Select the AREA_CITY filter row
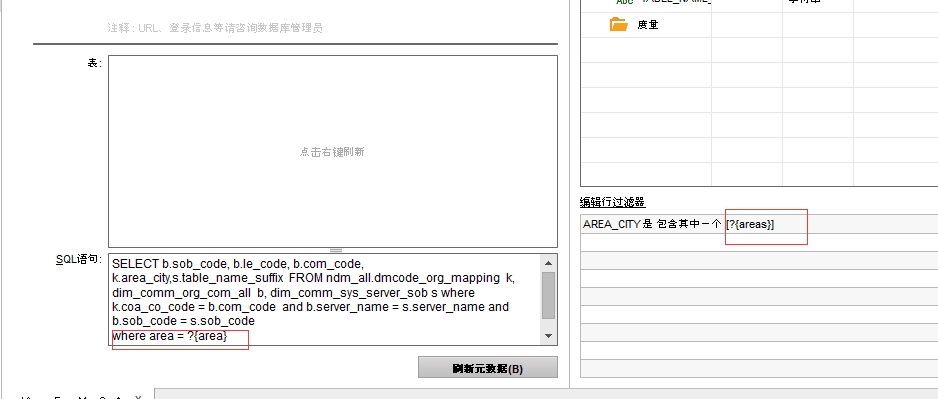The image size is (938, 399). coord(759,224)
